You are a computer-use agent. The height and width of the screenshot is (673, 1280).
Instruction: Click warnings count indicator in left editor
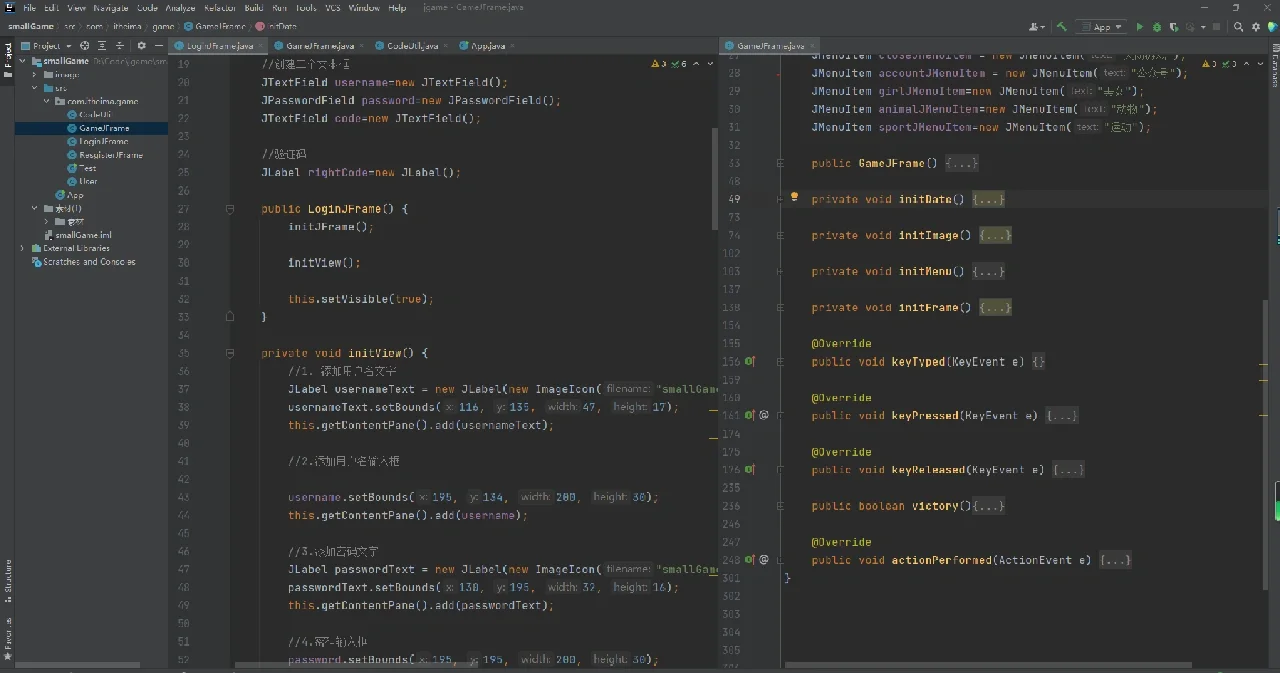[x=659, y=64]
